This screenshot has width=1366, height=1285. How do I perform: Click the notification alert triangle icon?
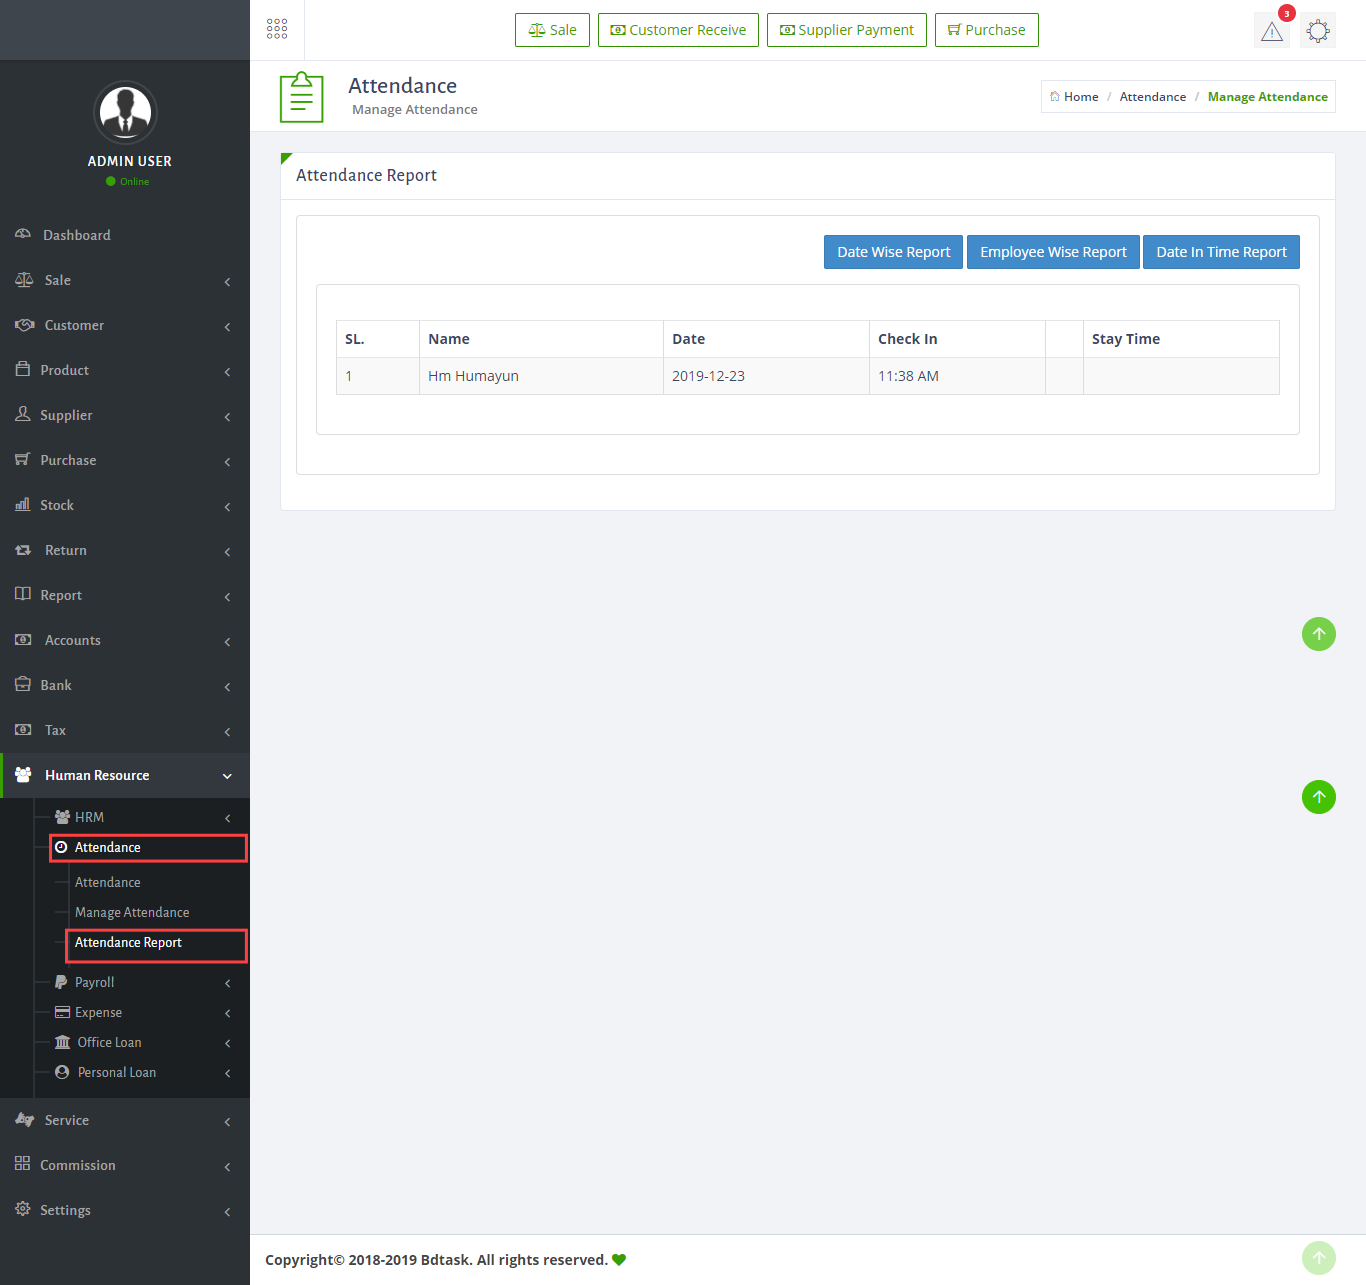1271,31
